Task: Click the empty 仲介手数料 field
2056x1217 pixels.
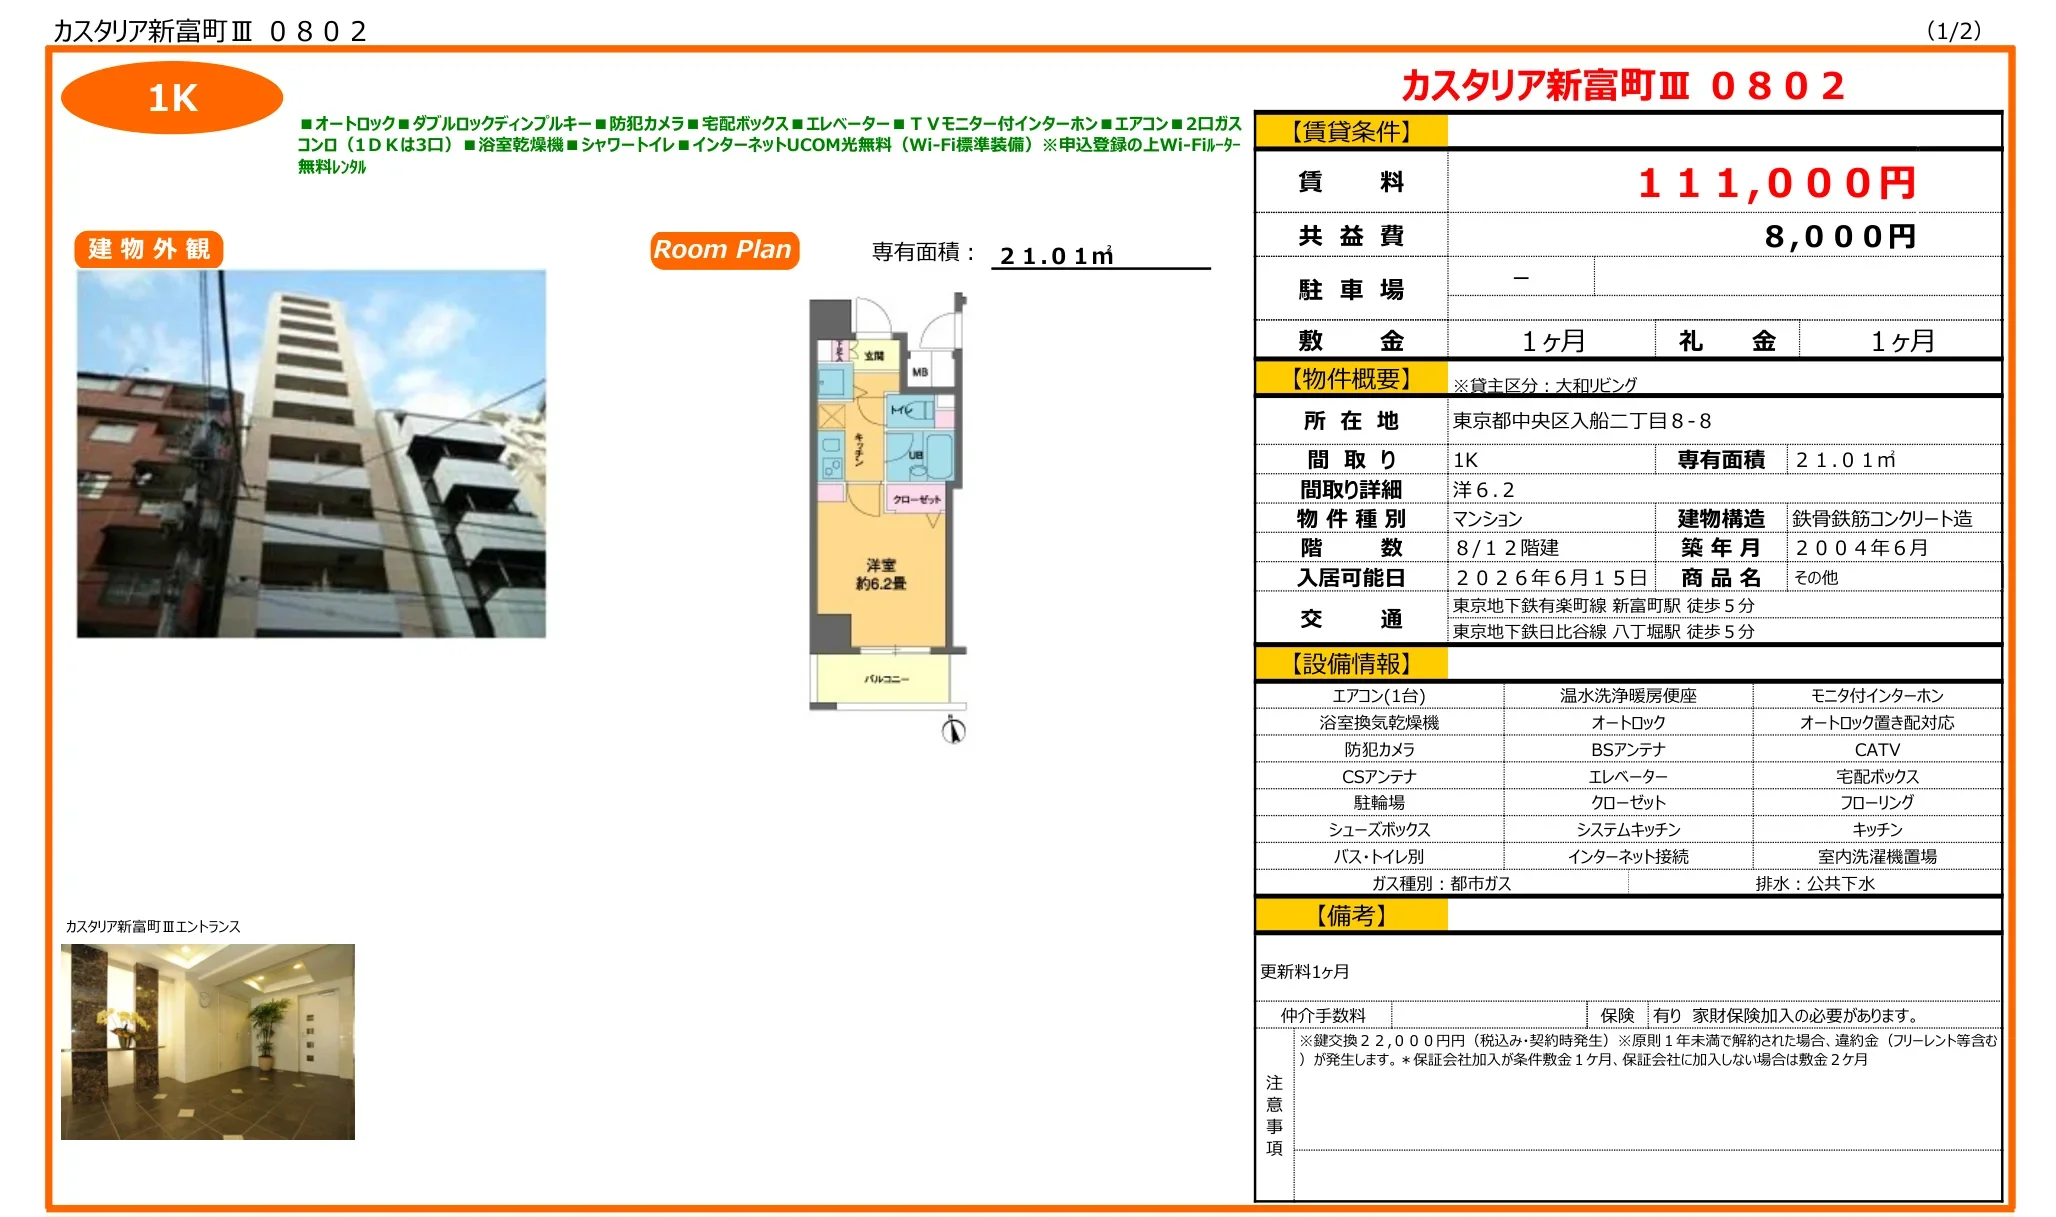Action: [x=1488, y=1015]
